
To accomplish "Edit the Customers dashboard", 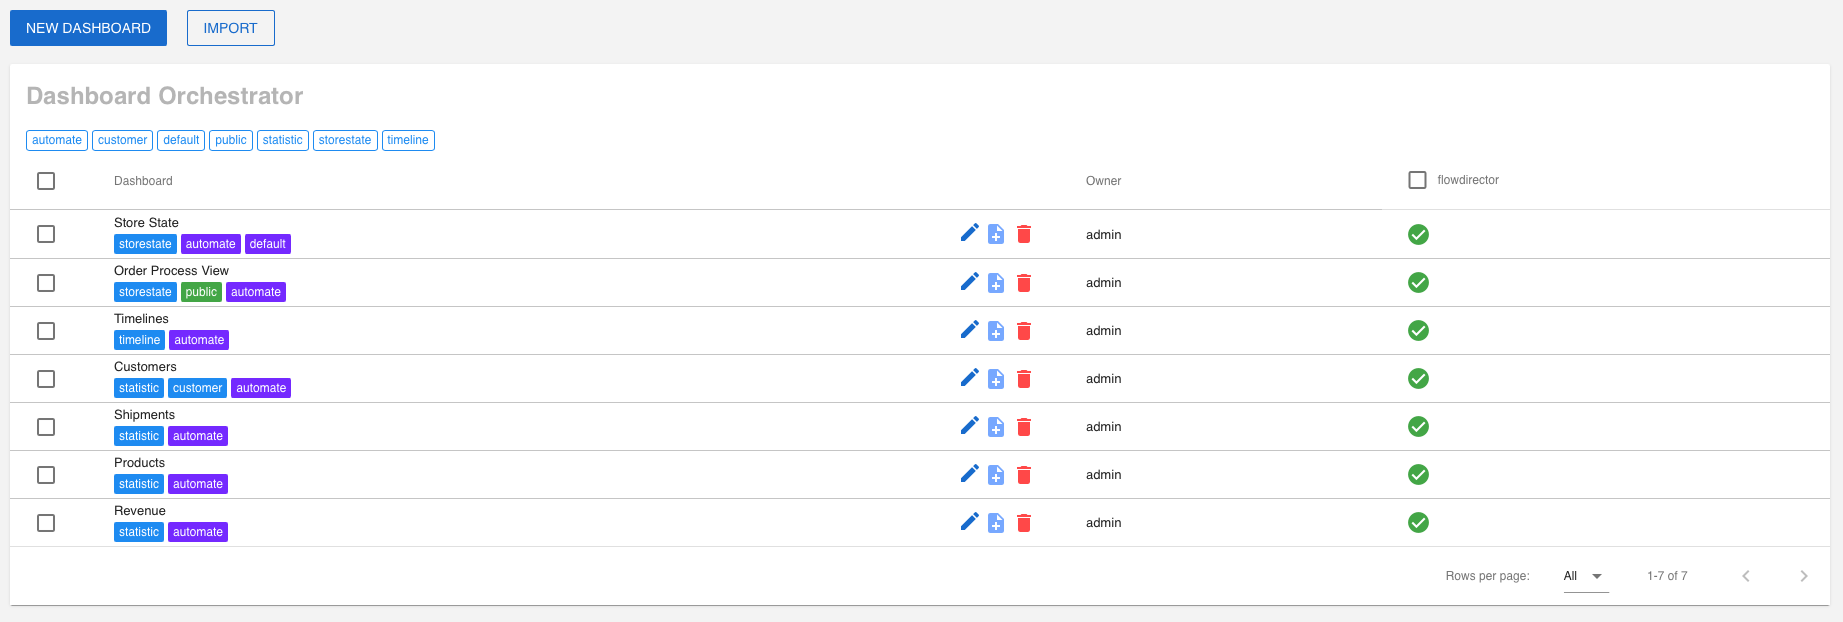I will click(x=969, y=377).
